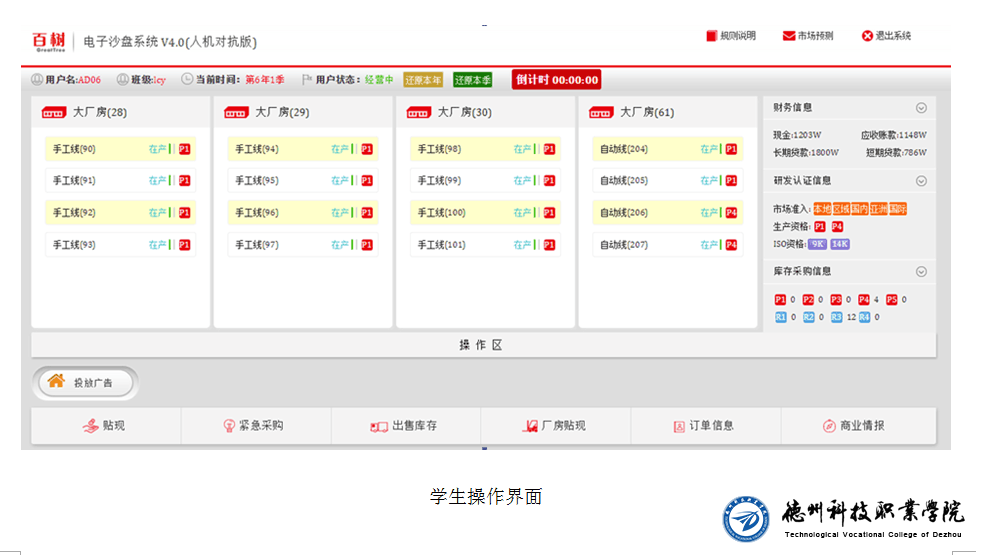Collapse the 财务信息 panel
The width and height of the screenshot is (993, 555).
click(921, 108)
